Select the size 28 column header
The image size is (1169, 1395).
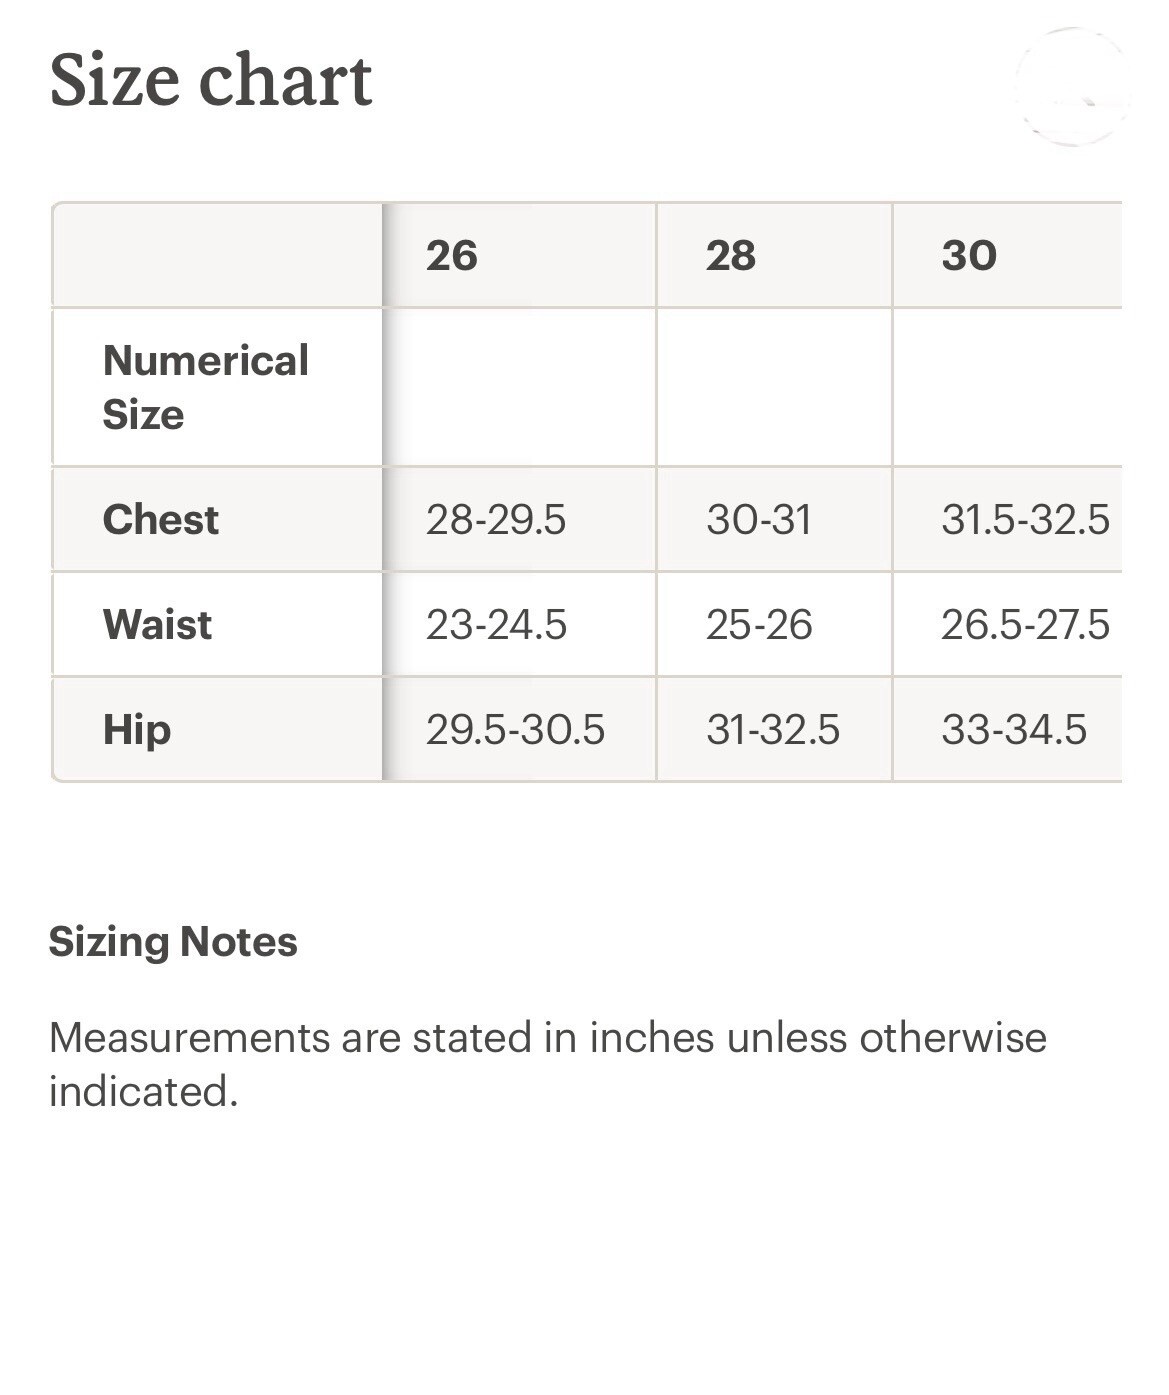click(x=774, y=255)
